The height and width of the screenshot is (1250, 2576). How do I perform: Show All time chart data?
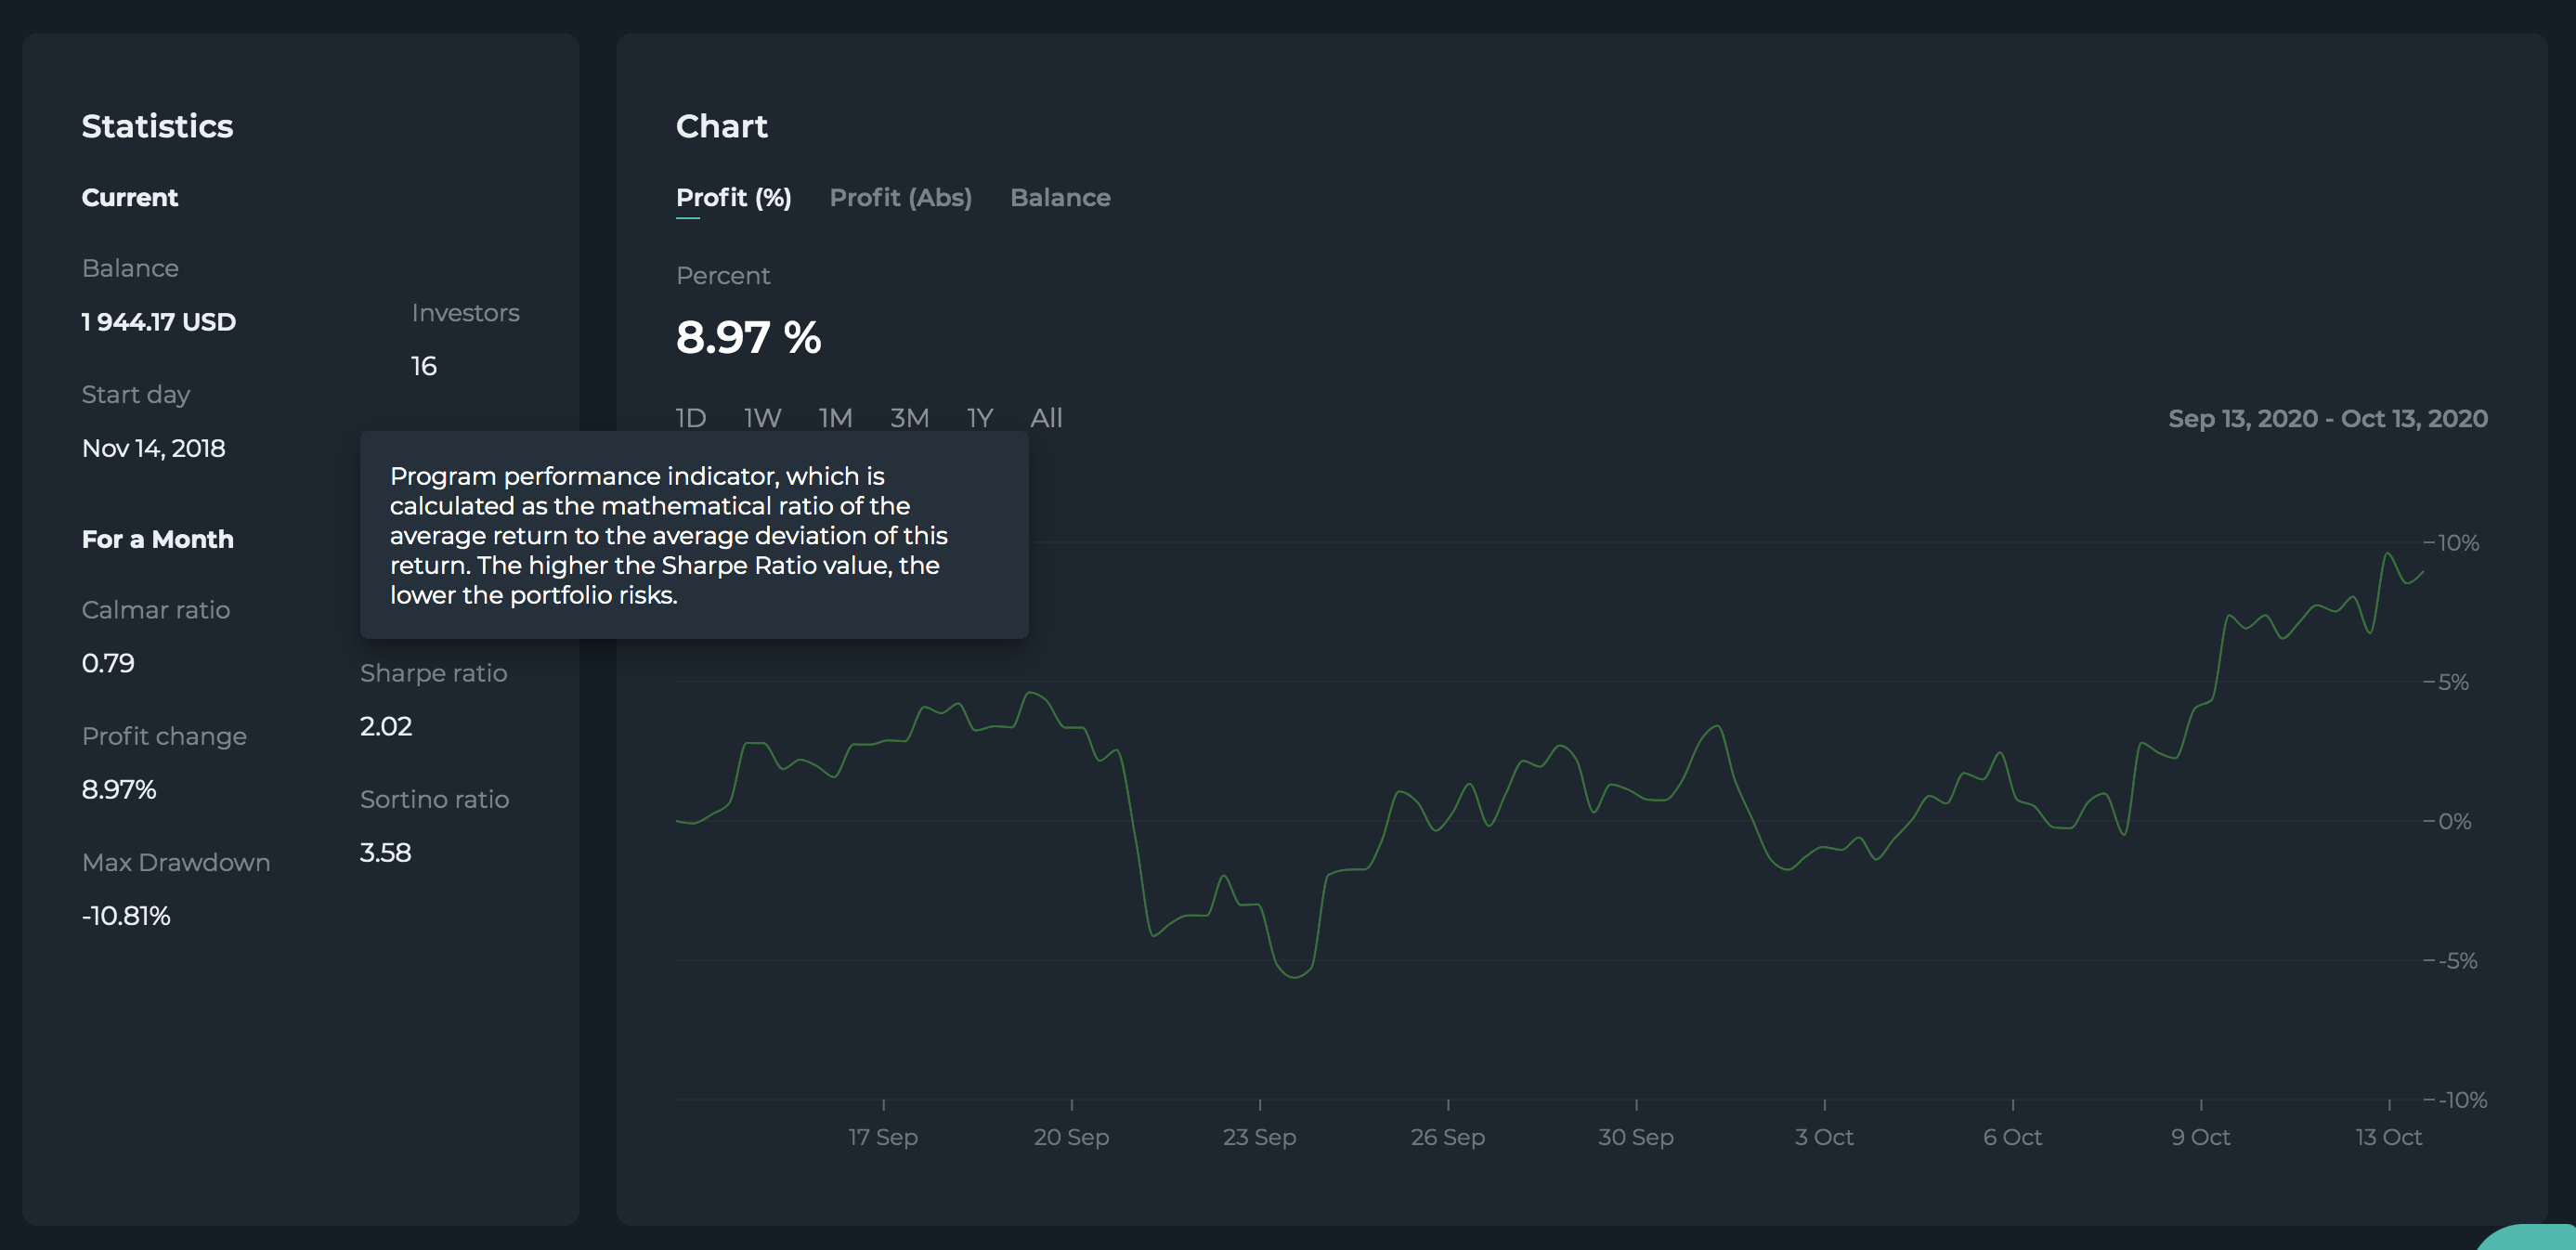[1046, 417]
